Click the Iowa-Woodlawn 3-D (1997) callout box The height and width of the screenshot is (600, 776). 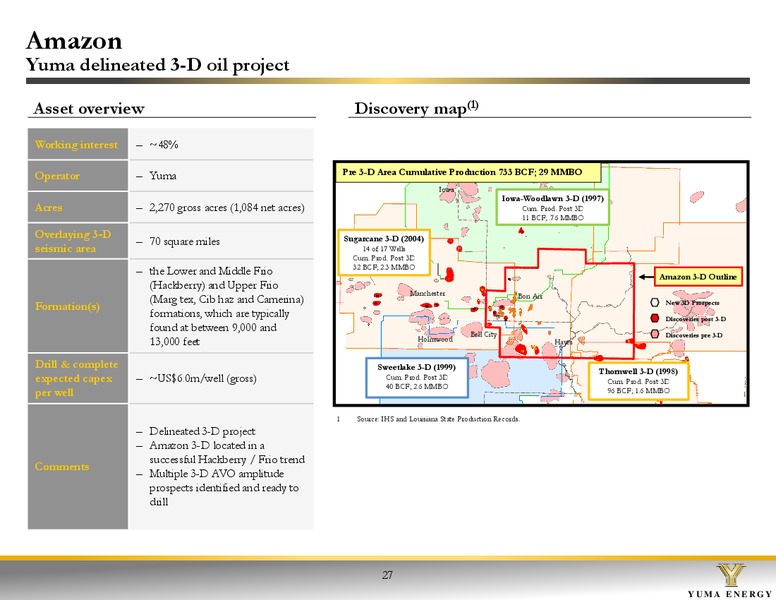click(553, 207)
